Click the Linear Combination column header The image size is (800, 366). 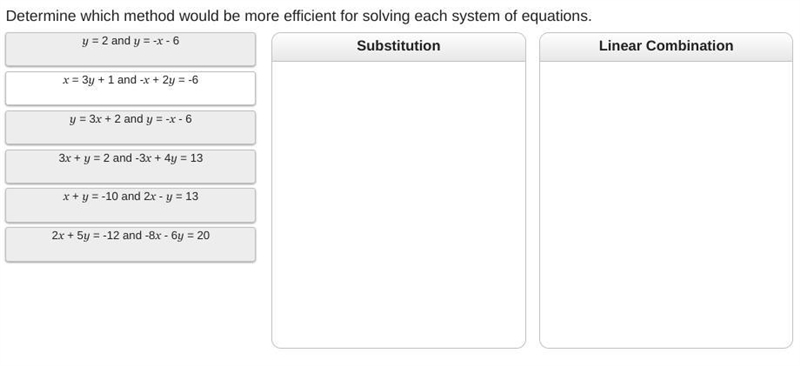(x=666, y=47)
